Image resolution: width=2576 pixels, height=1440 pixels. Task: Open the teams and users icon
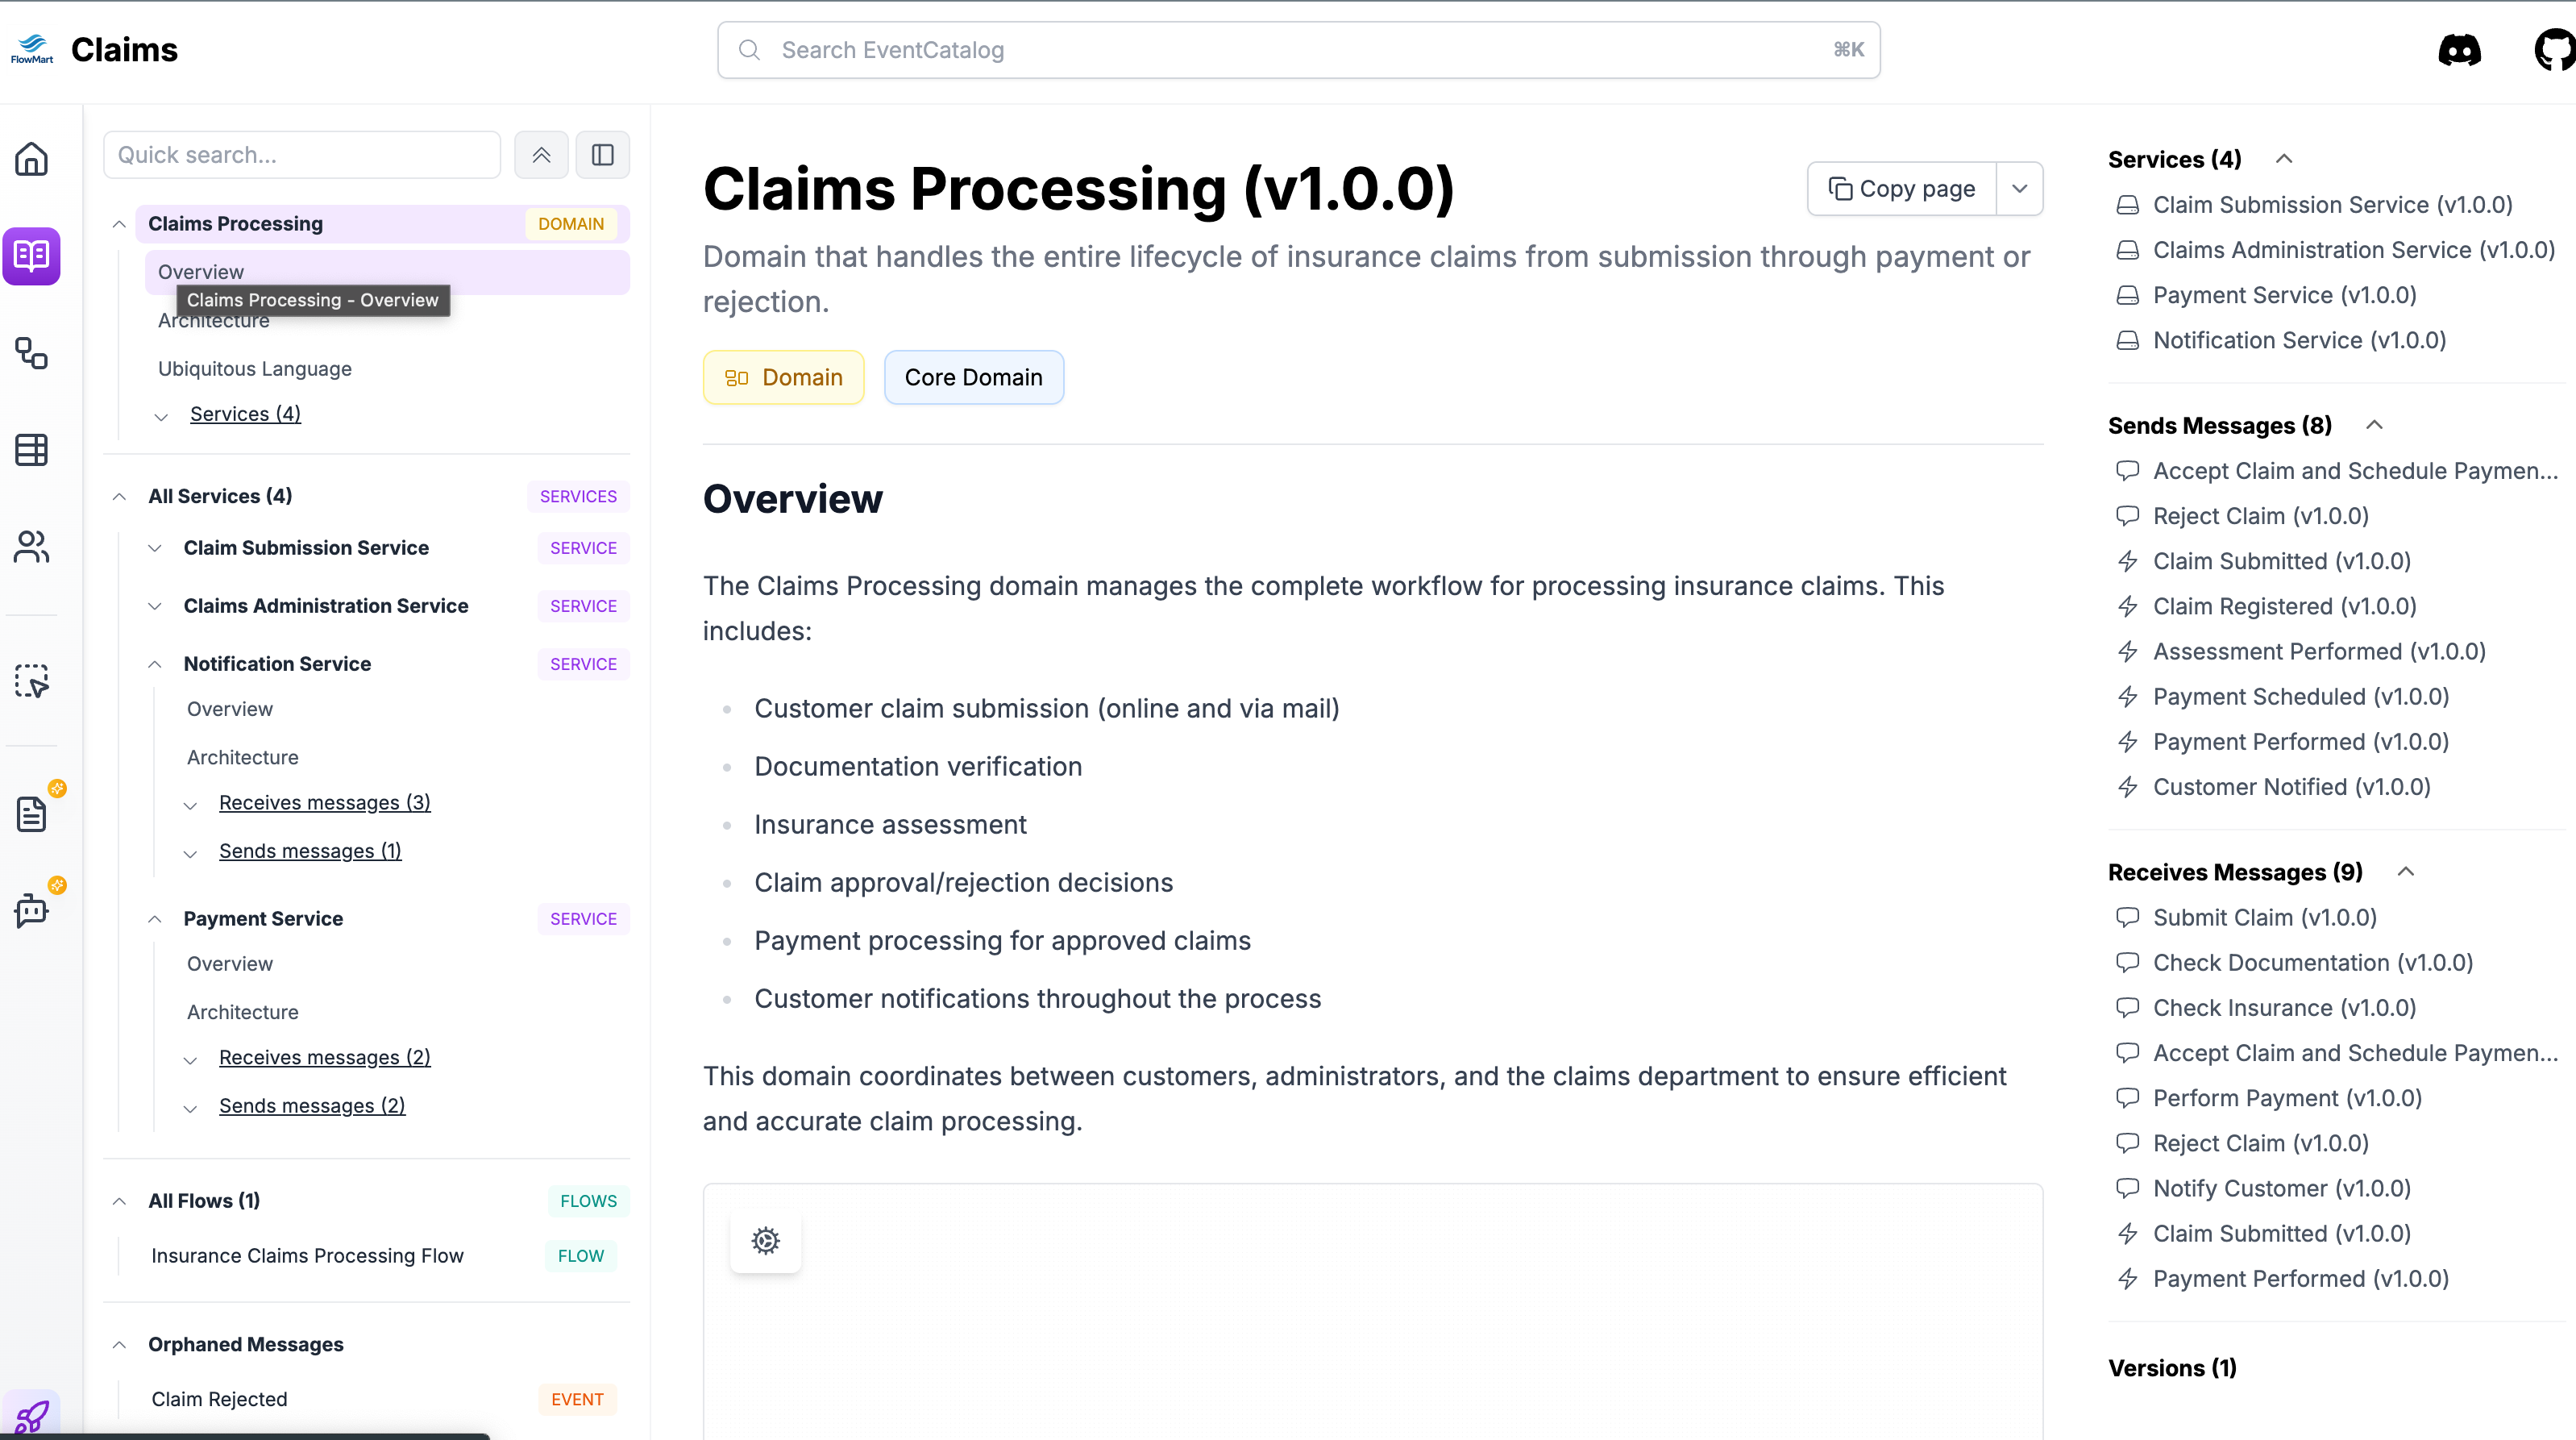pyautogui.click(x=31, y=547)
